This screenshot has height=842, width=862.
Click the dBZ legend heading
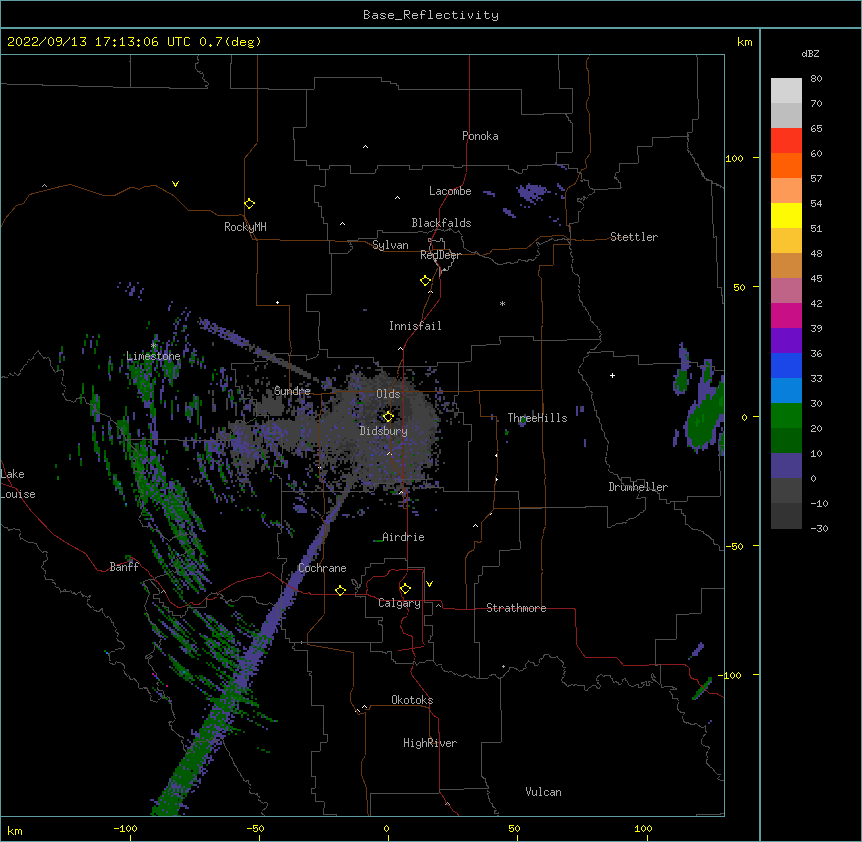[x=810, y=53]
